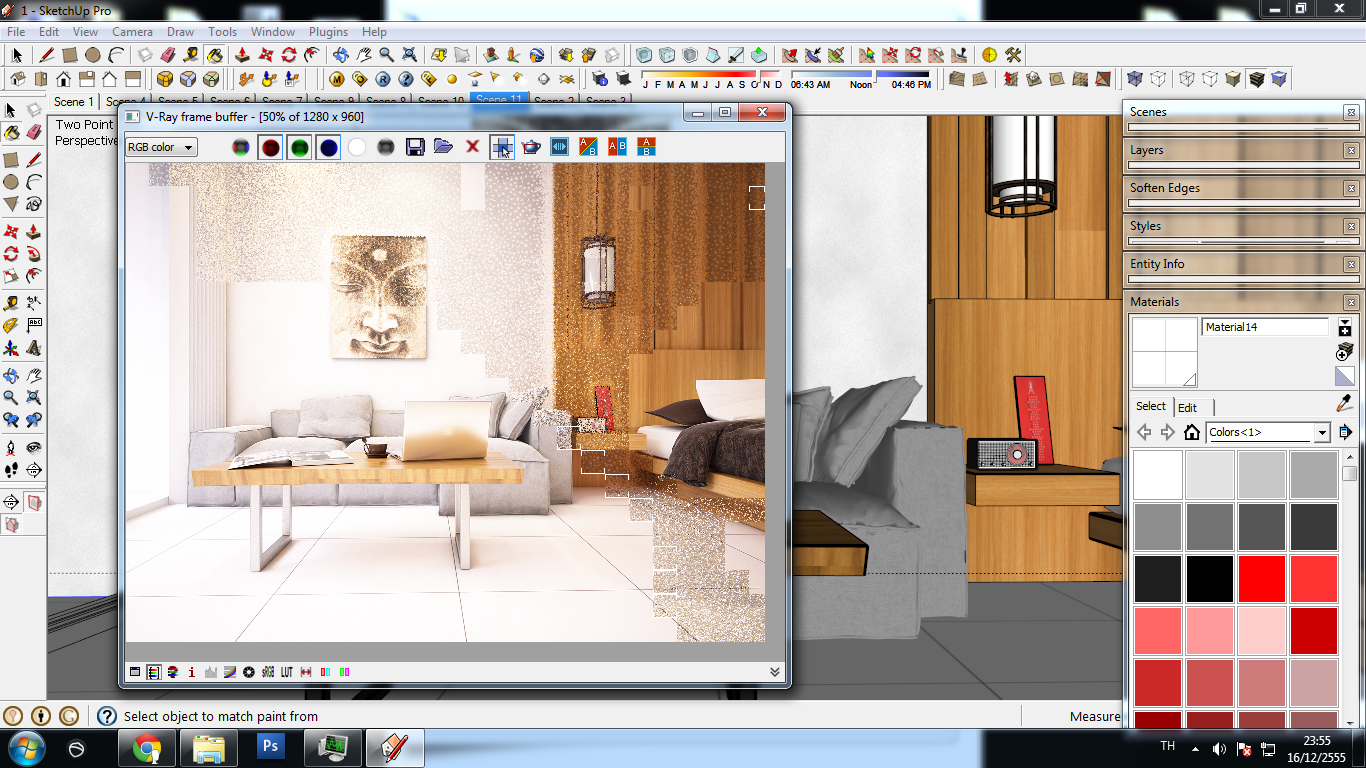Open V-Ray options M icon

pyautogui.click(x=337, y=78)
